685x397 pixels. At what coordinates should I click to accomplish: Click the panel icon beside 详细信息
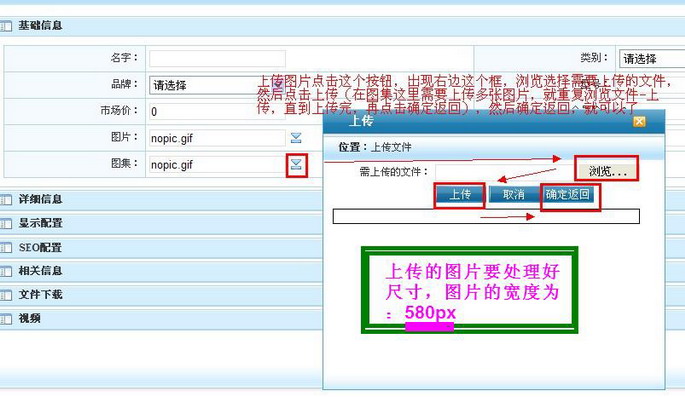6,200
